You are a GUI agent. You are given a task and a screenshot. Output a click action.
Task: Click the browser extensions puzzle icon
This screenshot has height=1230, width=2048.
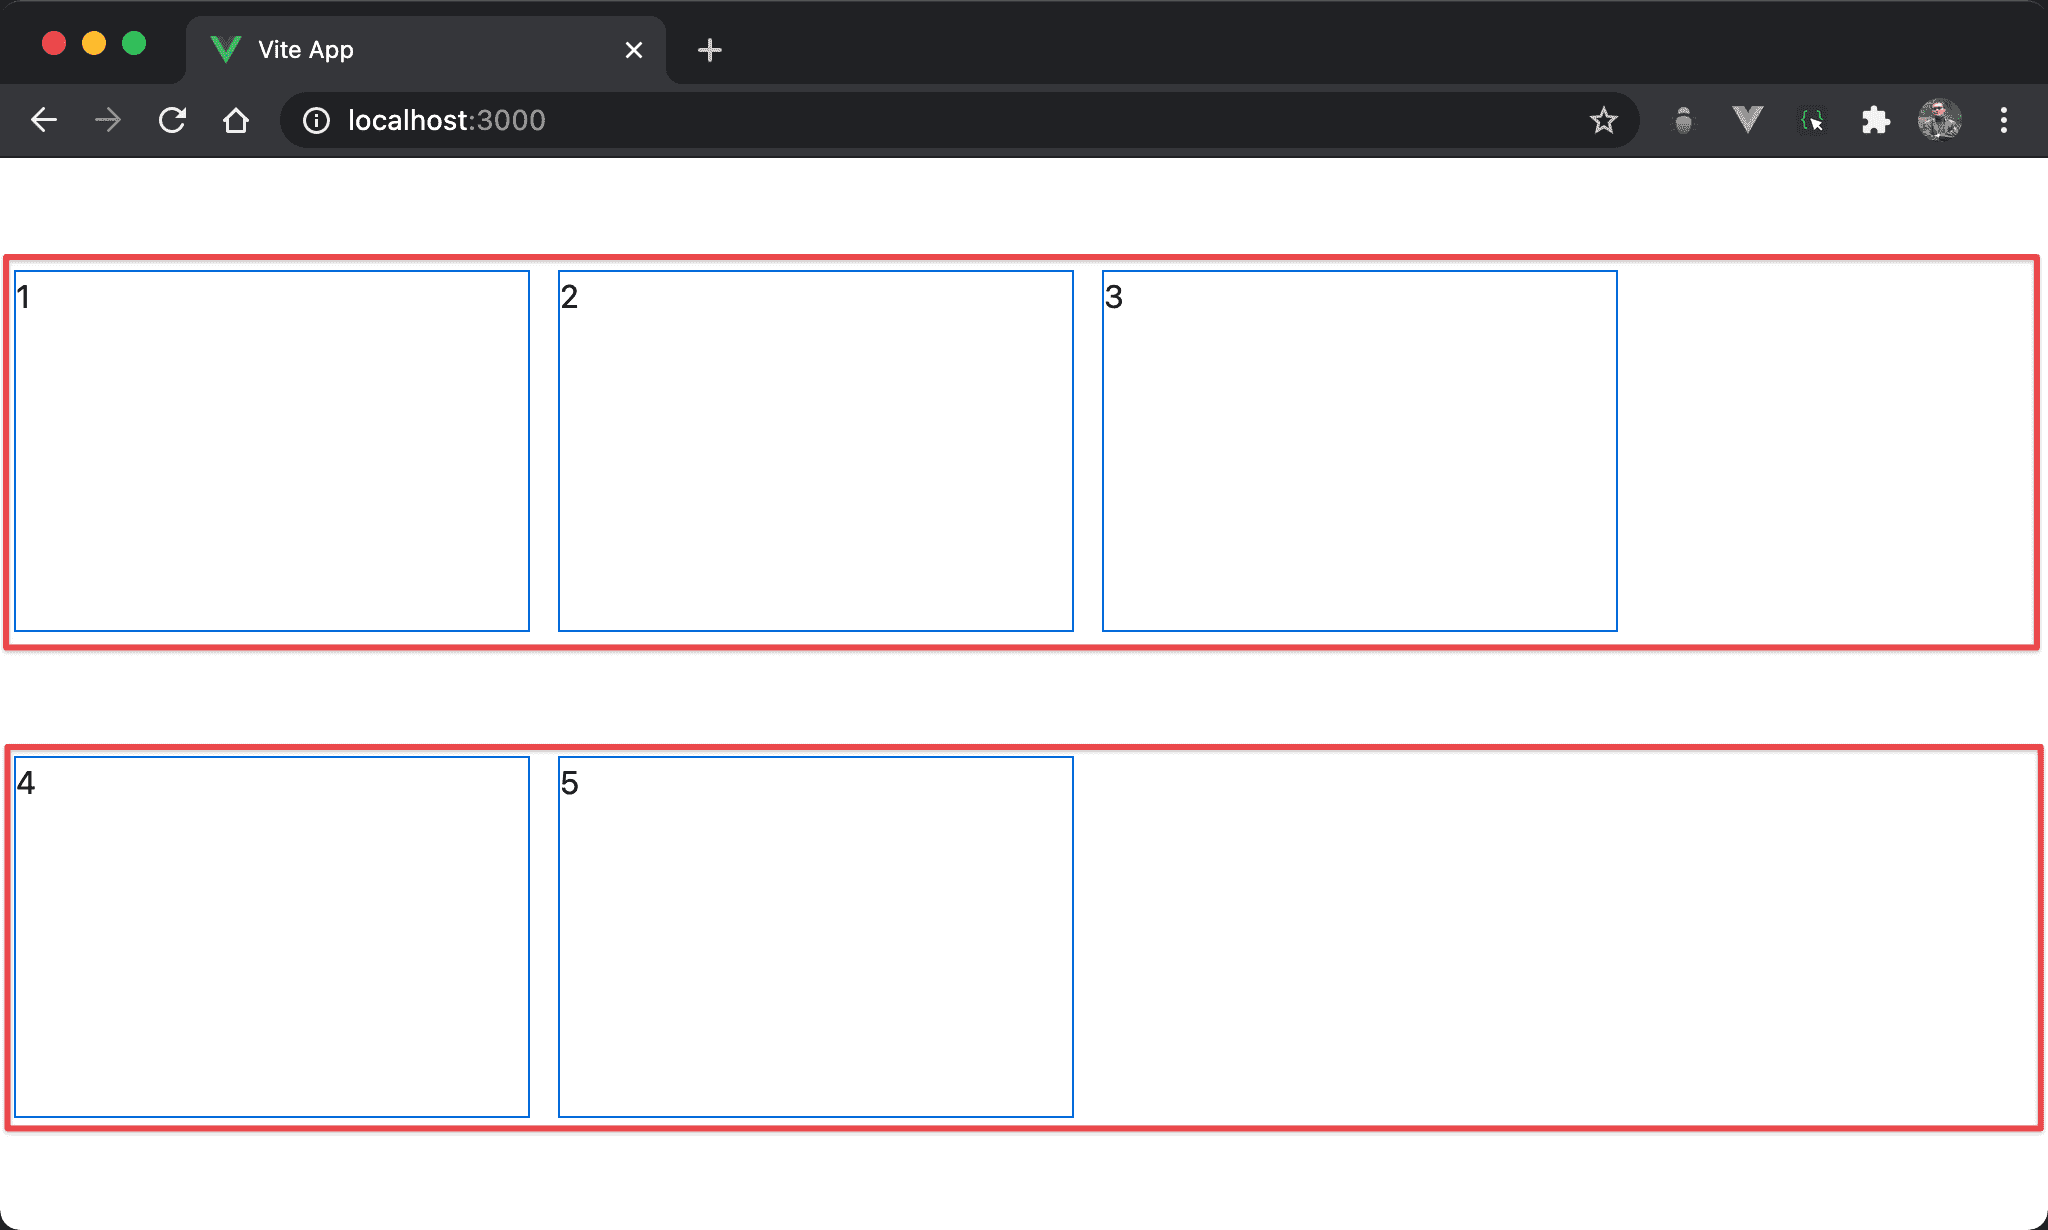1874,120
